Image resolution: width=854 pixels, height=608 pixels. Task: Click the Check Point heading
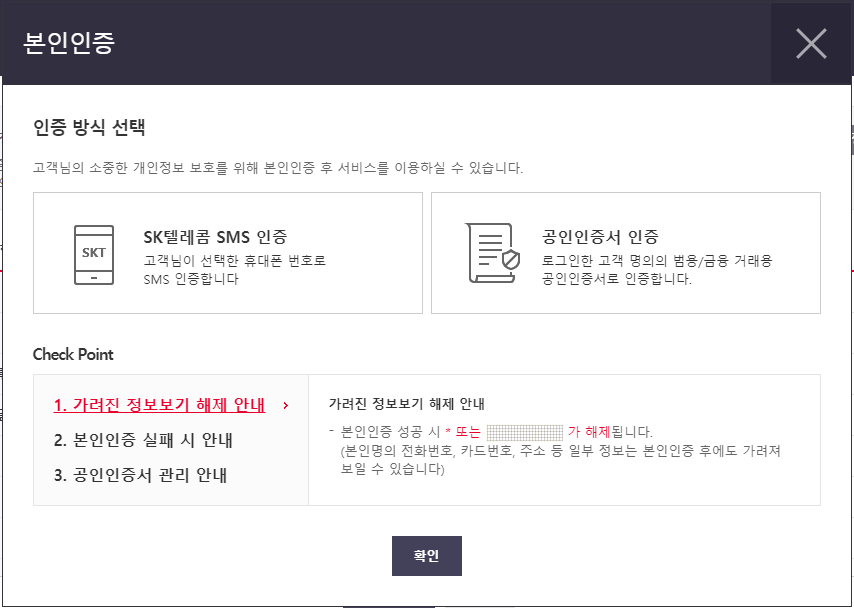73,355
